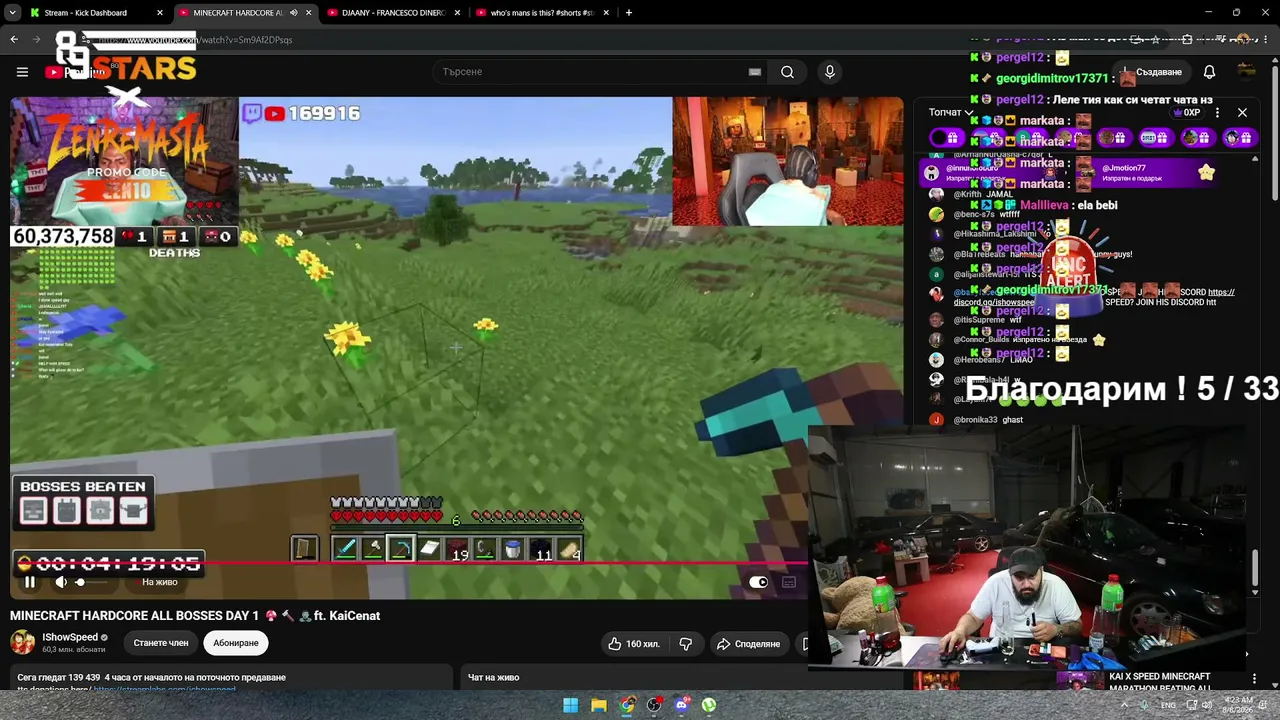Join channel via Станете член

tap(161, 643)
